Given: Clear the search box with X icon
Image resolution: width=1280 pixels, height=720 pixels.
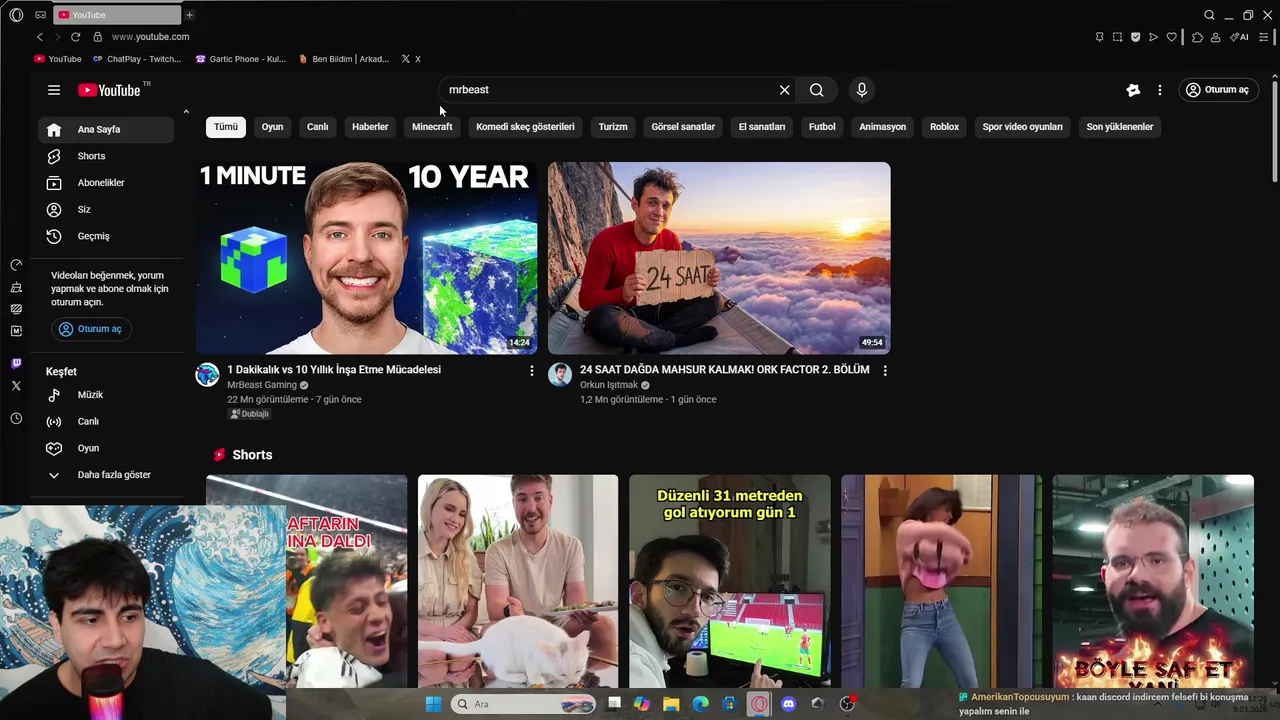Looking at the screenshot, I should pos(785,90).
